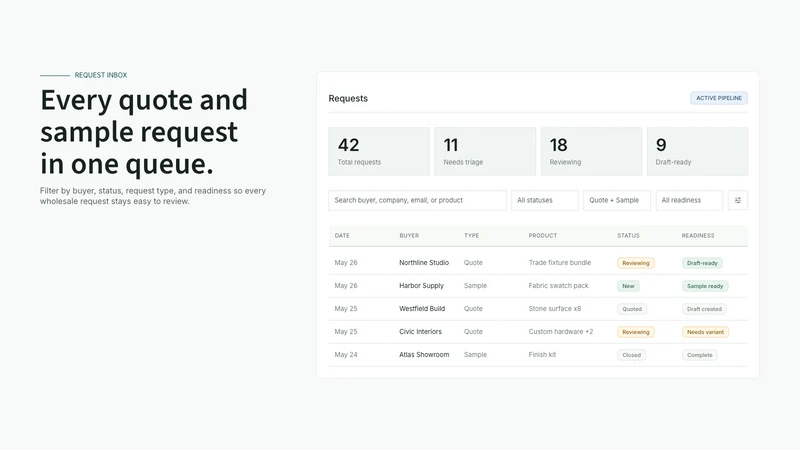This screenshot has height=450, width=800.
Task: Sort by the TYPE column header
Action: (x=471, y=236)
